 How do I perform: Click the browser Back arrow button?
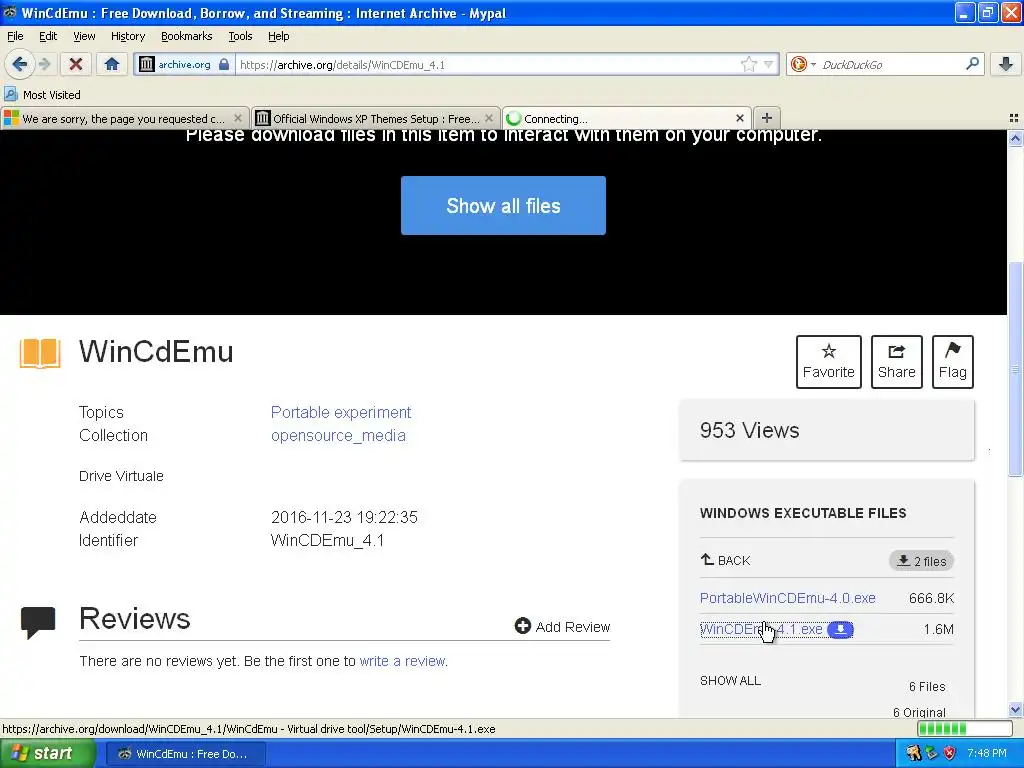pos(20,64)
